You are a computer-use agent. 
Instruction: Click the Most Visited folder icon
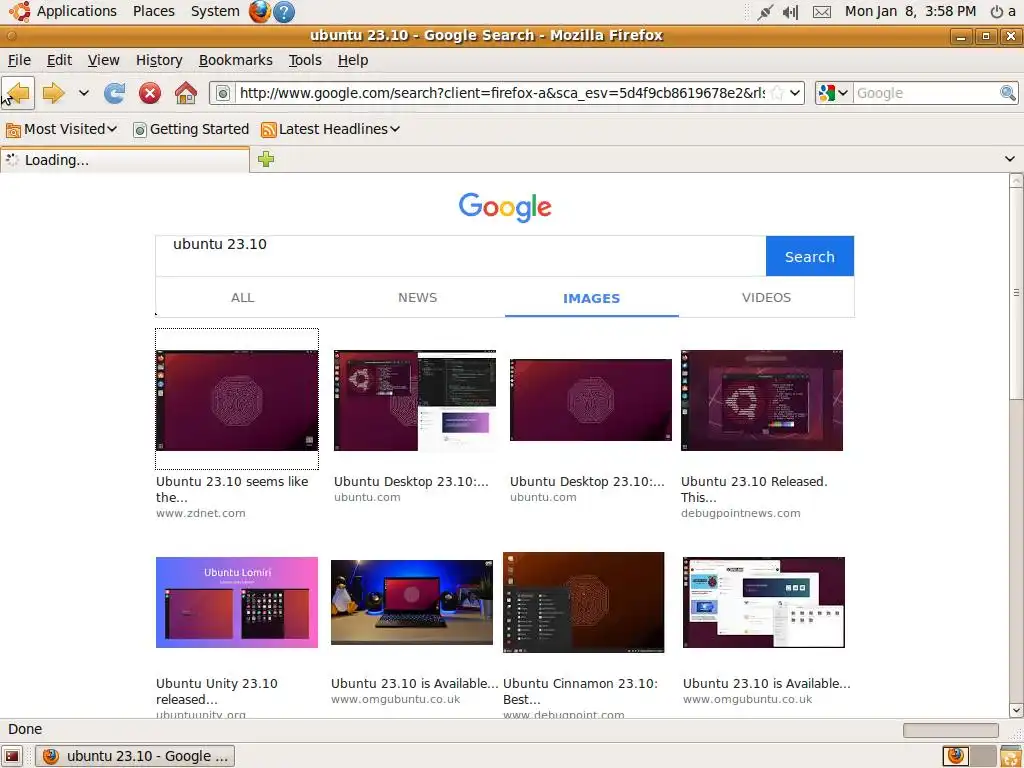pyautogui.click(x=13, y=130)
